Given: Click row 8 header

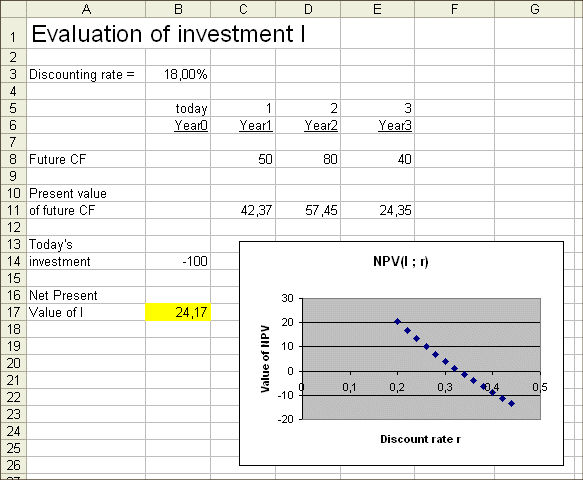Looking at the screenshot, I should pos(13,159).
